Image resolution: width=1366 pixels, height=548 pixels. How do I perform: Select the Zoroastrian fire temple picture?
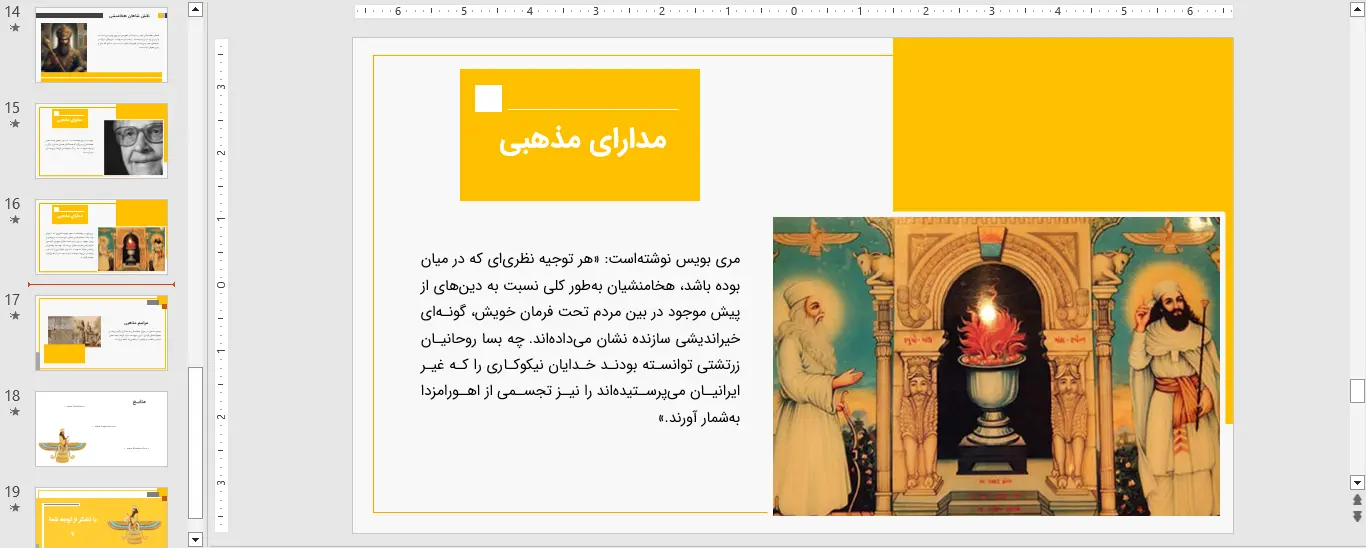click(x=996, y=366)
